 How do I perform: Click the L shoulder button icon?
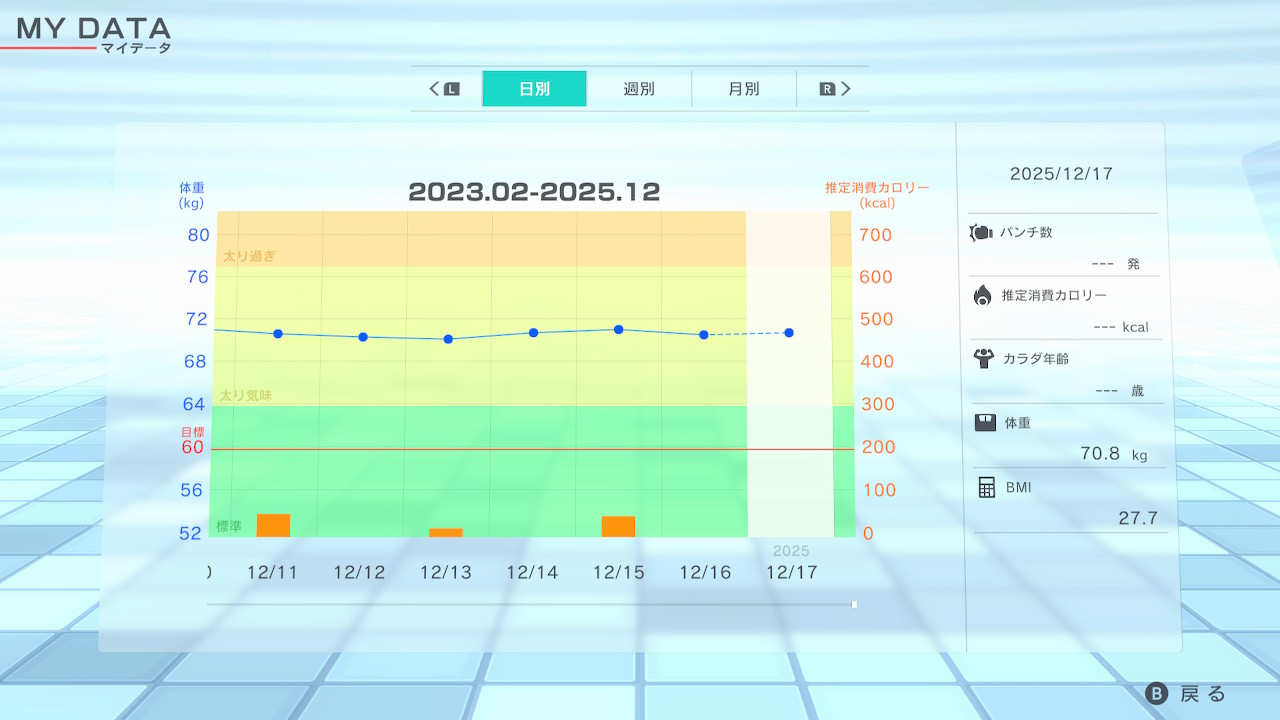pyautogui.click(x=451, y=89)
